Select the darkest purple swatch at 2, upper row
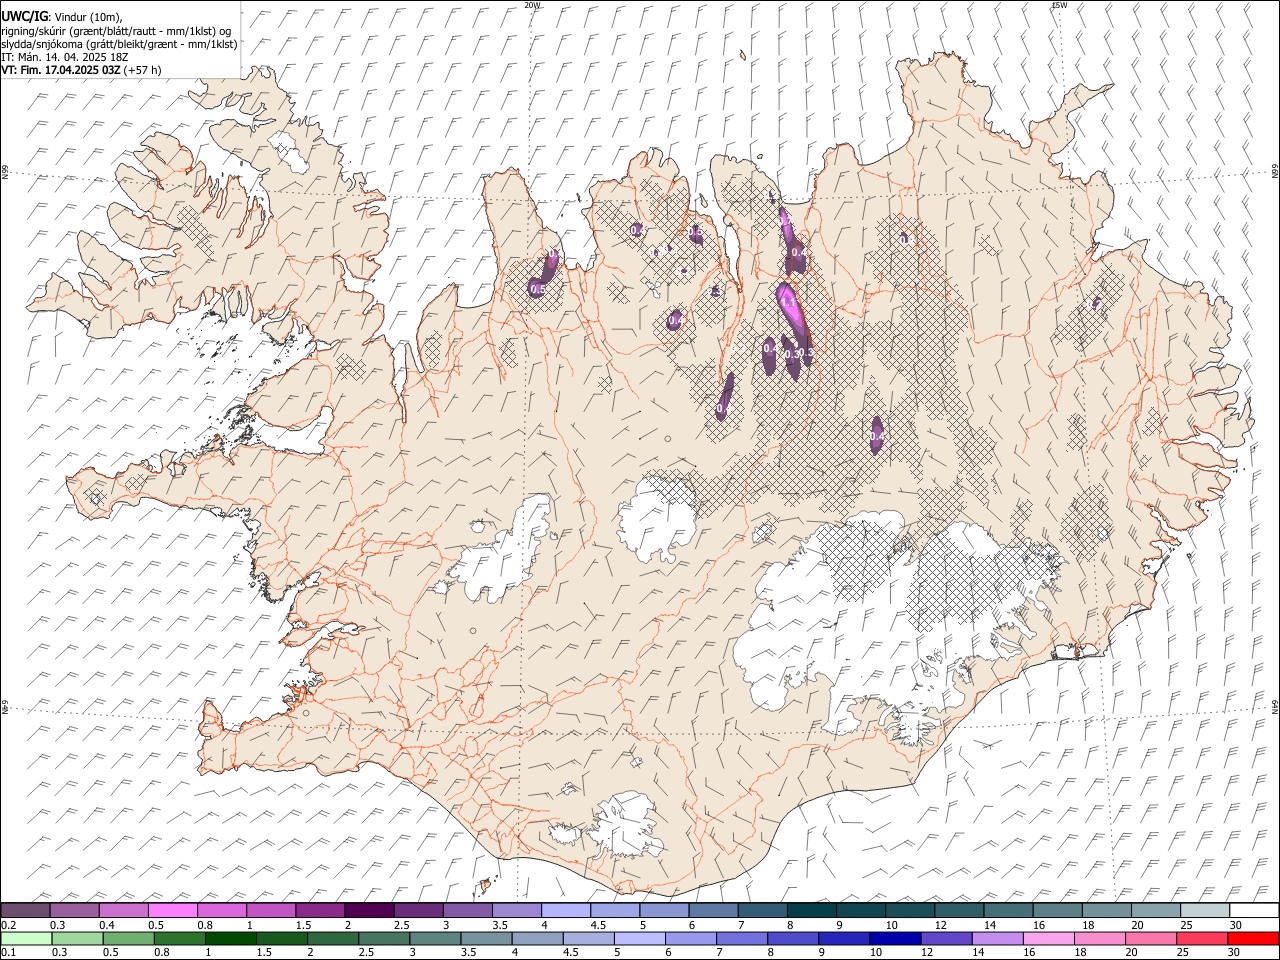Screen dimensions: 1280x960 [369, 910]
